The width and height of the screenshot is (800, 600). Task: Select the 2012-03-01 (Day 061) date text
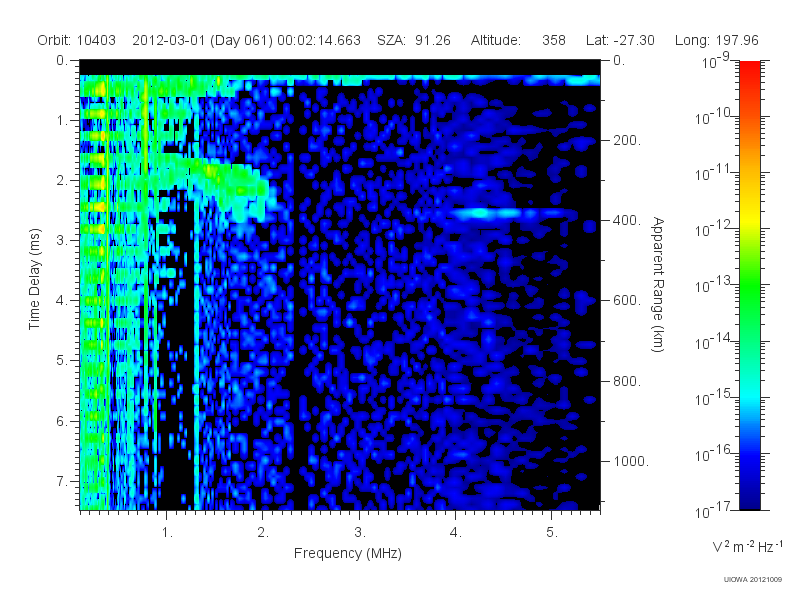coord(203,40)
